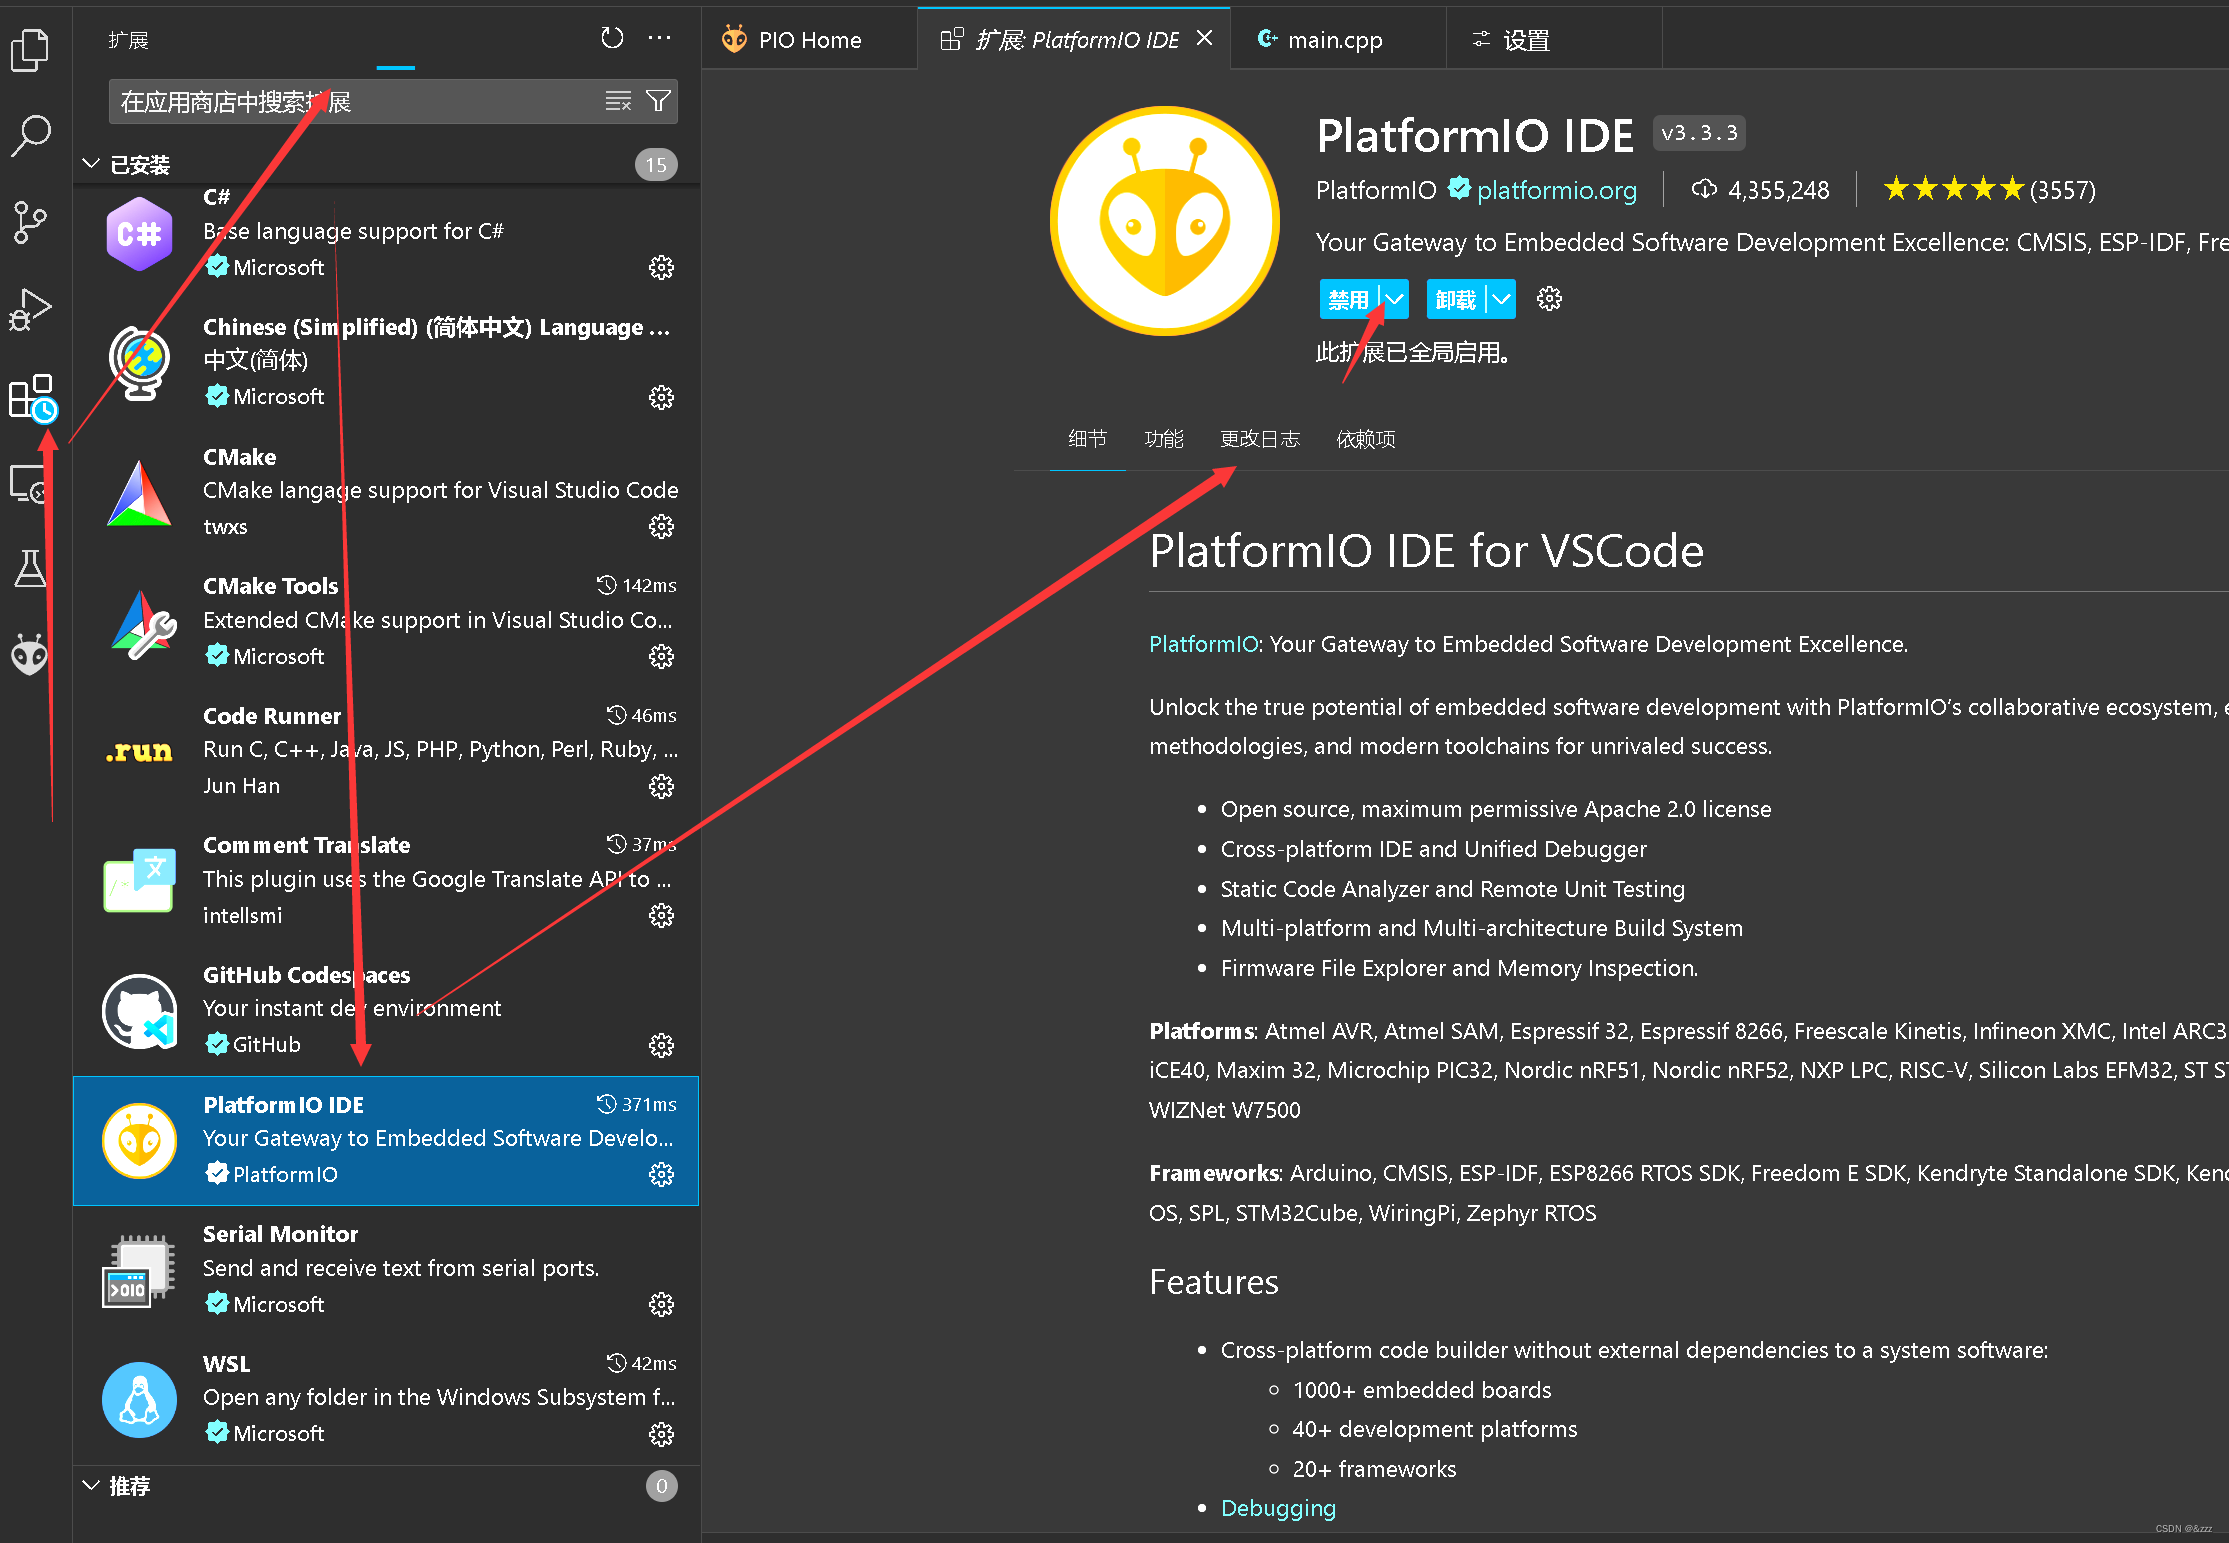Click the five-star rating (3557)
The image size is (2229, 1543).
coord(1988,189)
